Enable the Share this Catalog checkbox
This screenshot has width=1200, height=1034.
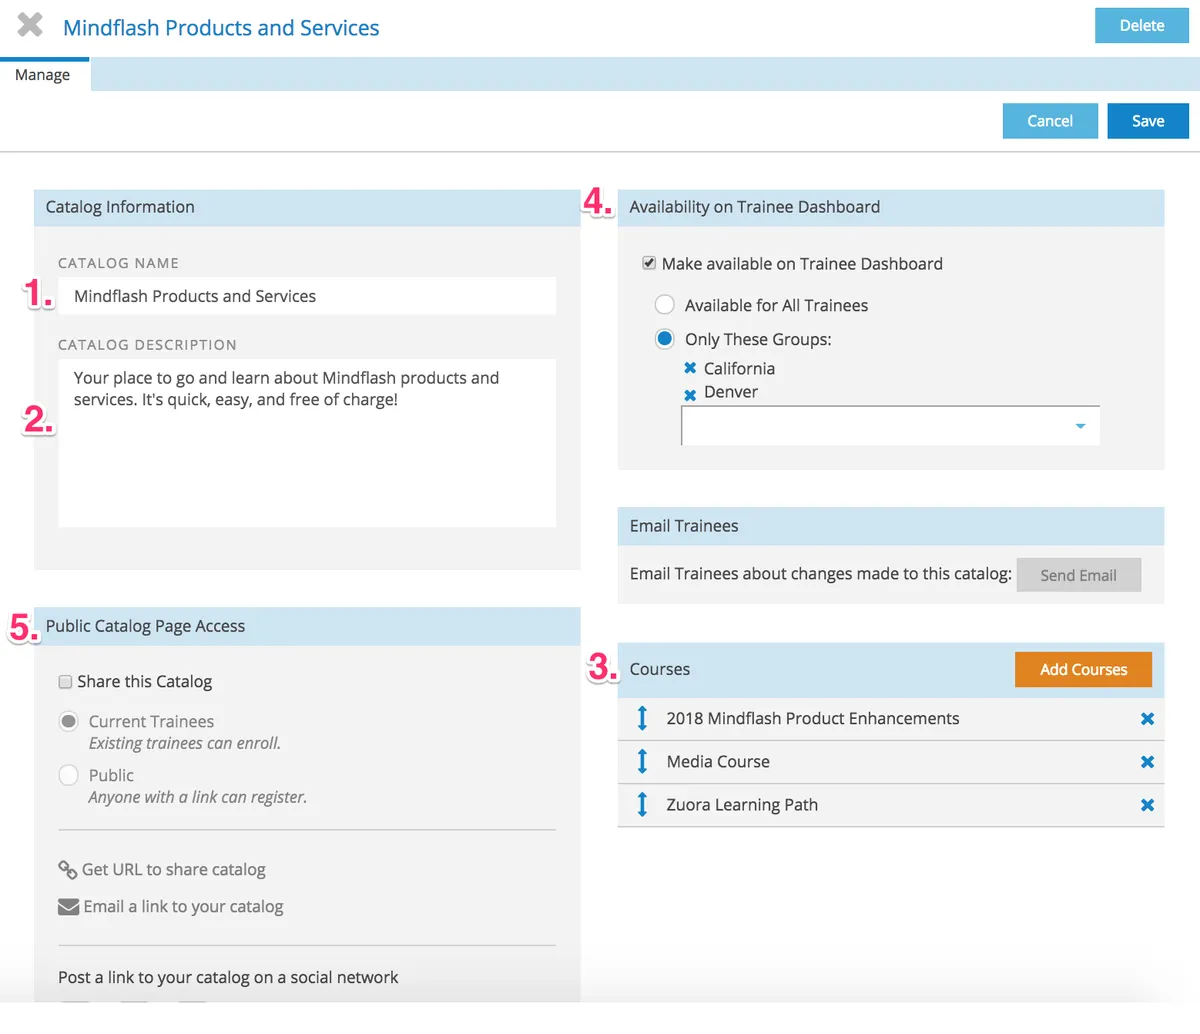click(65, 682)
